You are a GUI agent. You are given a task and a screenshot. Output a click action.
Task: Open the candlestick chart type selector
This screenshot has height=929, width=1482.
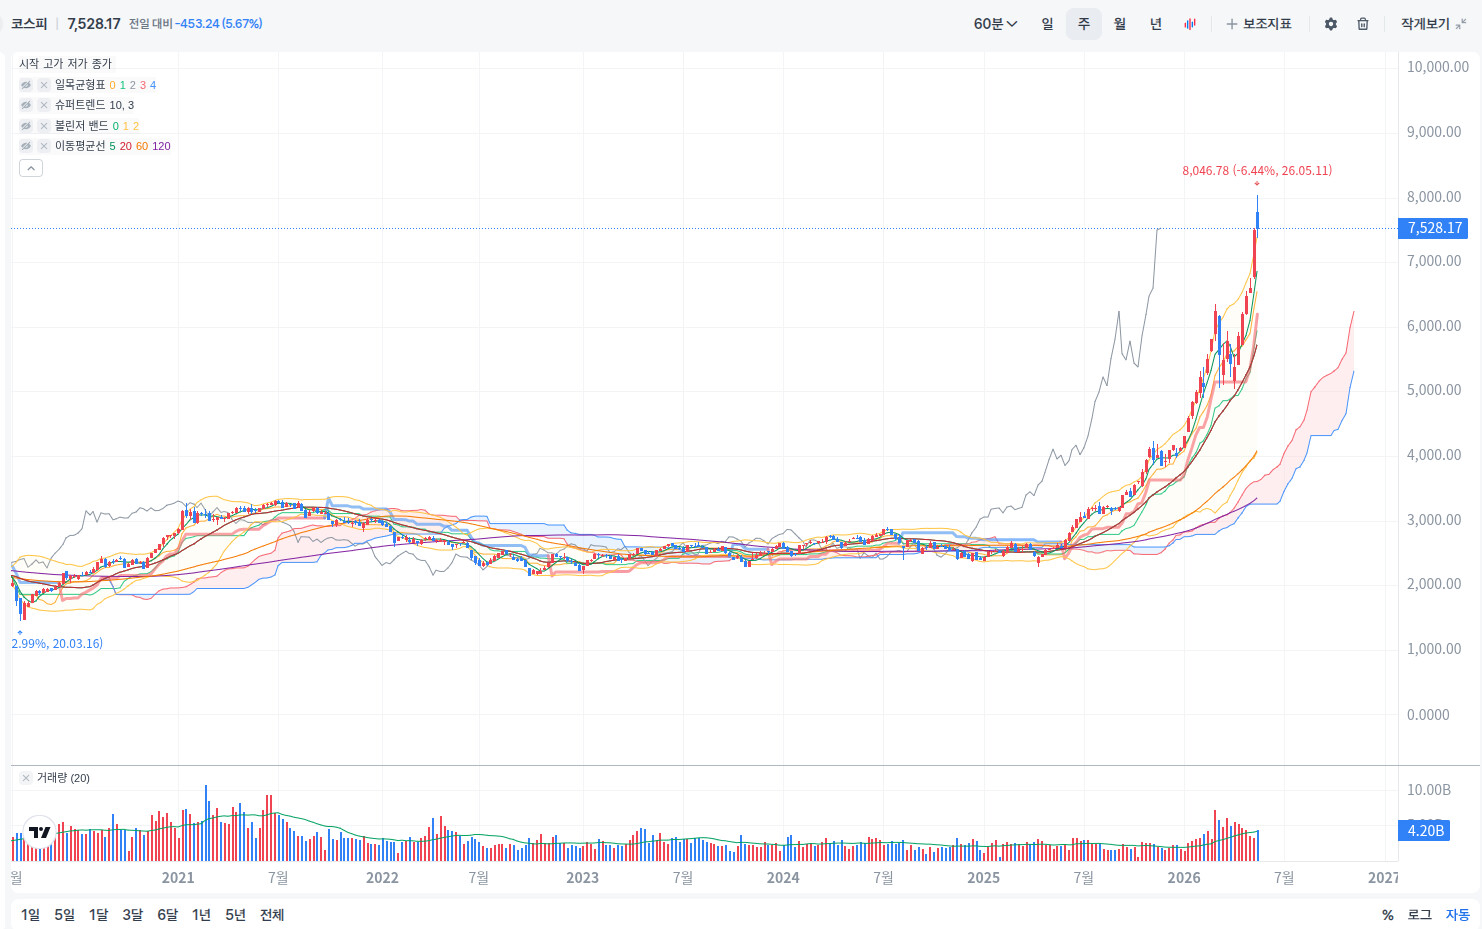point(1190,24)
